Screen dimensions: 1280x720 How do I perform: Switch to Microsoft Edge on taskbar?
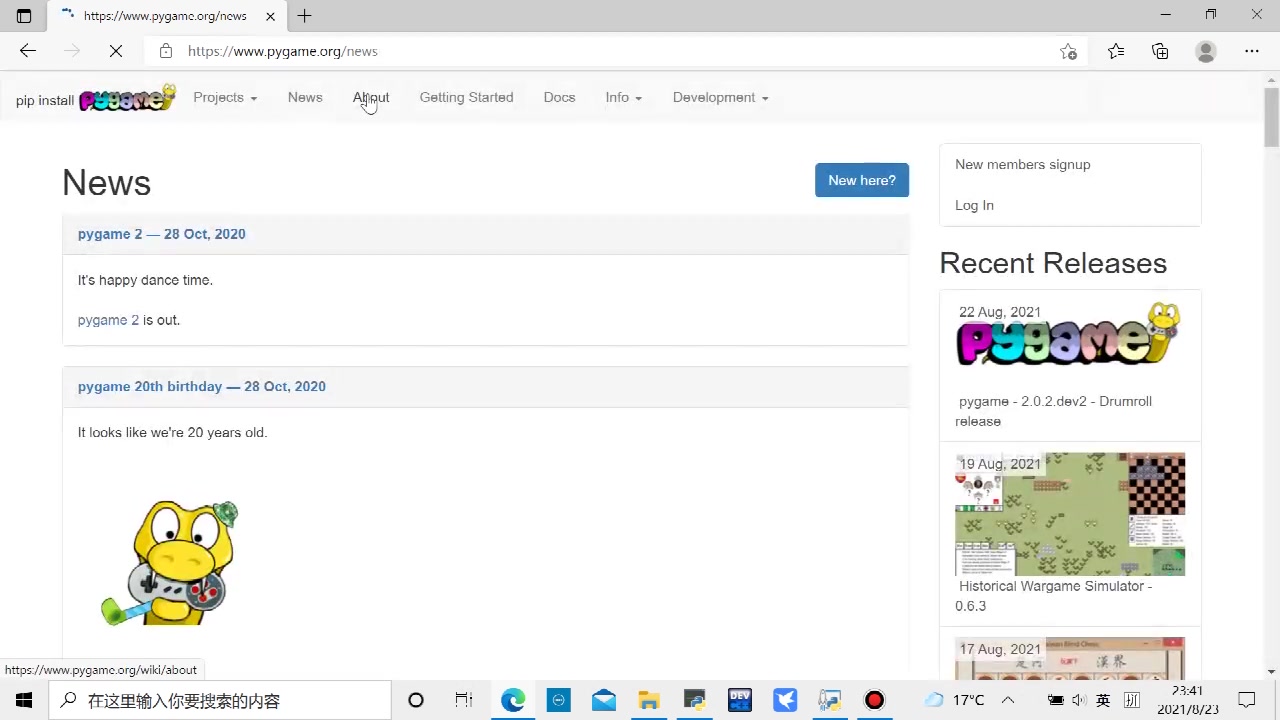[x=513, y=700]
